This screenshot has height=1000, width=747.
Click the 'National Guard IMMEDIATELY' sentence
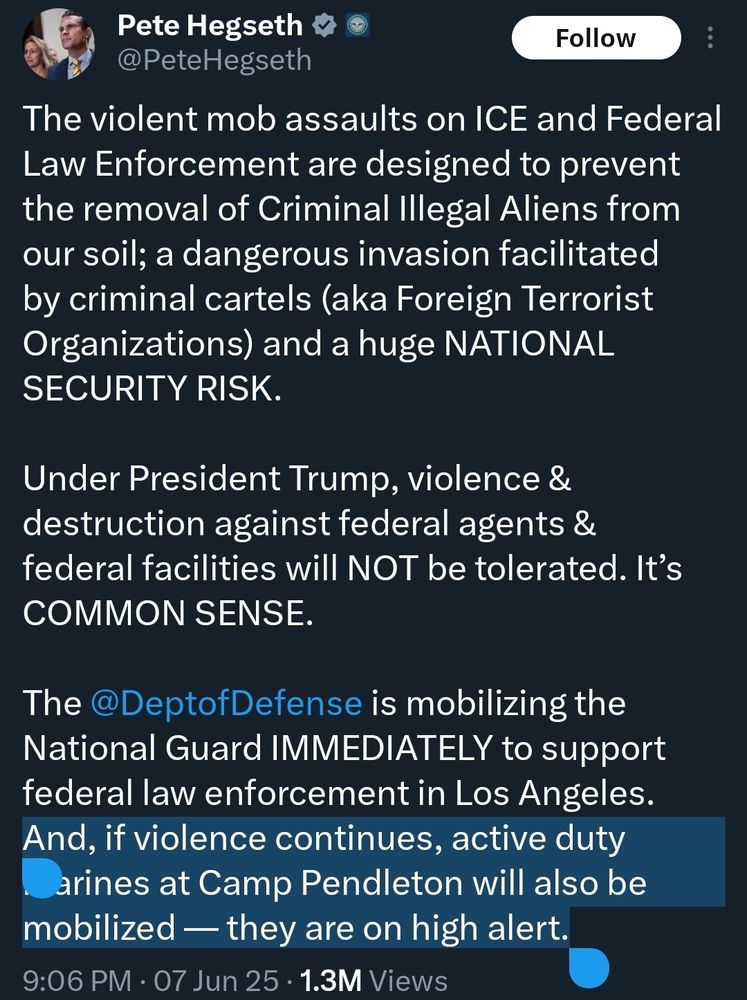(x=344, y=748)
